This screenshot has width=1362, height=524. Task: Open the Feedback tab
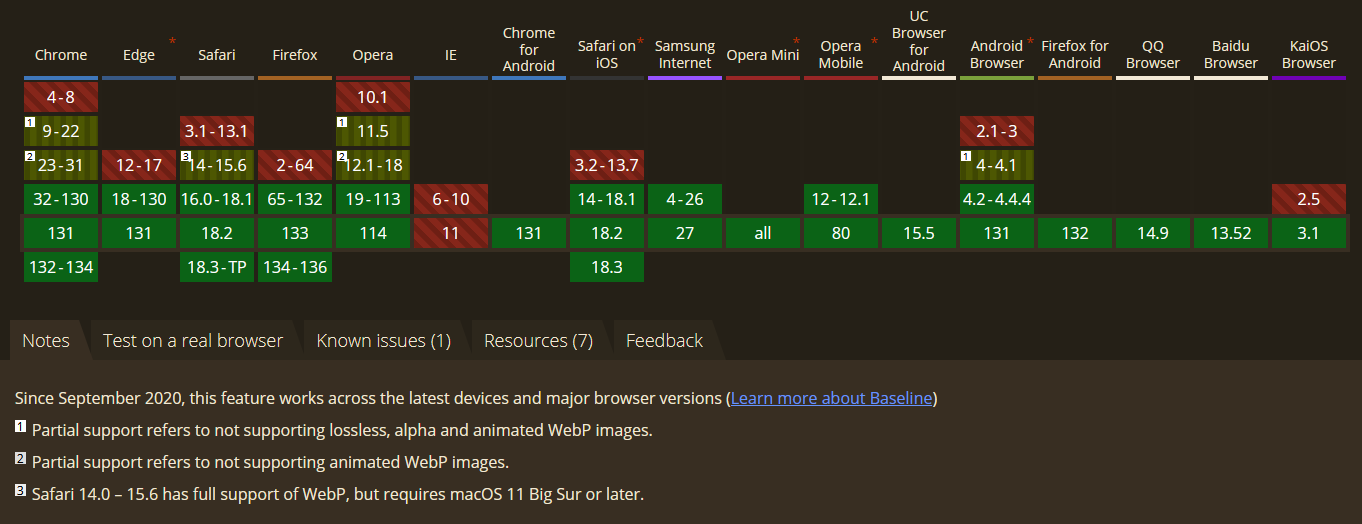pyautogui.click(x=664, y=341)
